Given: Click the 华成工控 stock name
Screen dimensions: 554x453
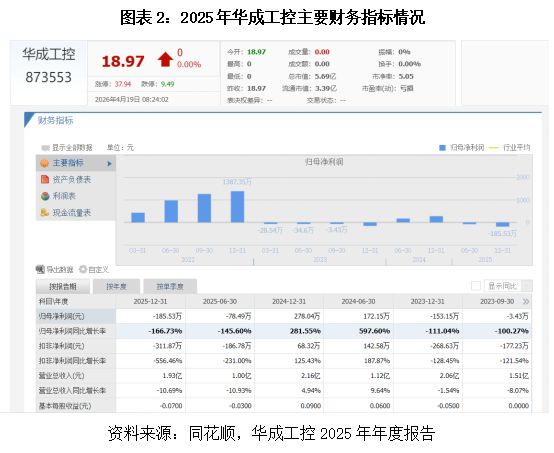Looking at the screenshot, I should [x=49, y=54].
